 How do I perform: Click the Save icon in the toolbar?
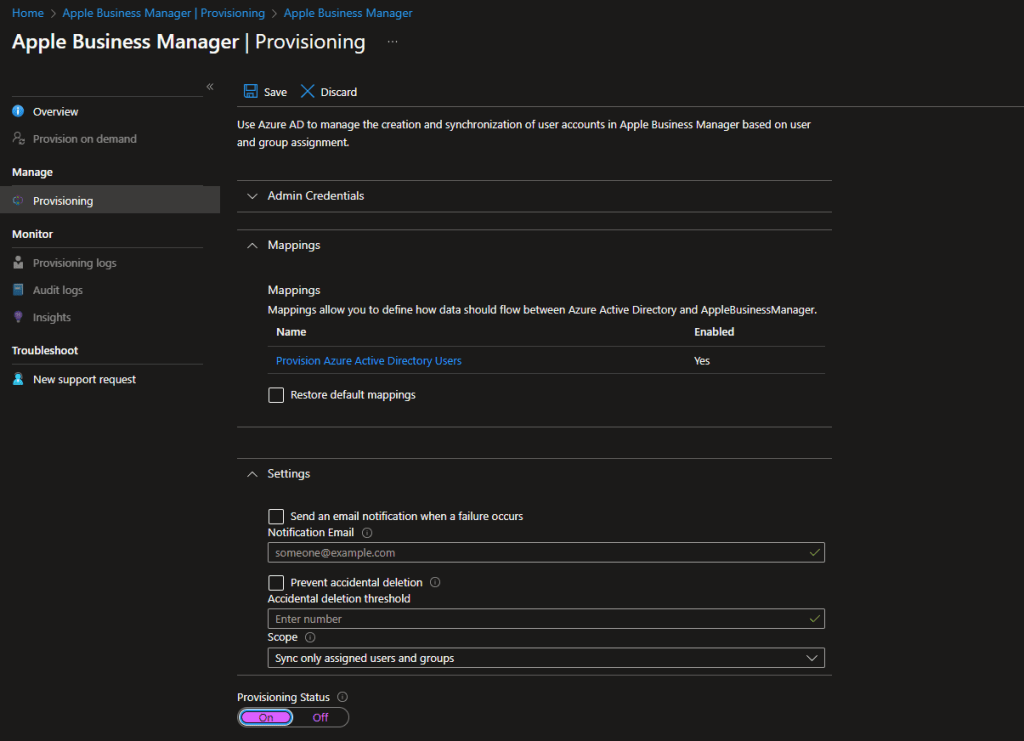pyautogui.click(x=251, y=91)
